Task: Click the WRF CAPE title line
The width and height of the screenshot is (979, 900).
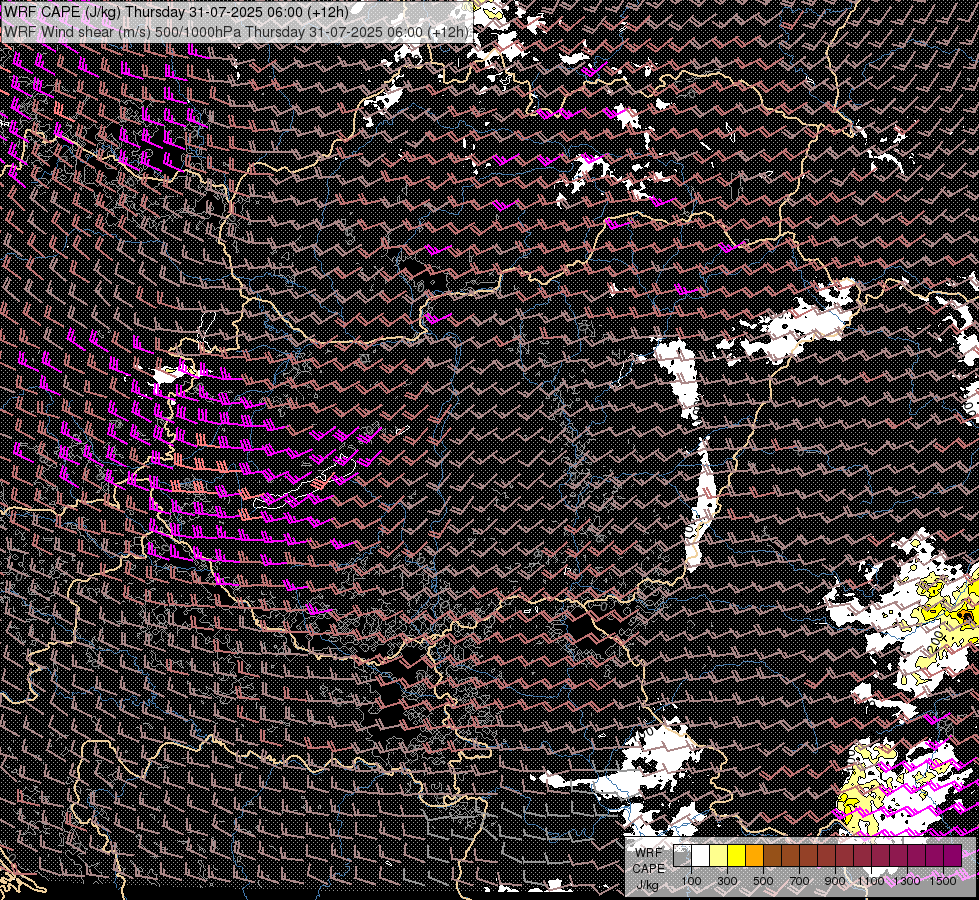Action: point(177,12)
